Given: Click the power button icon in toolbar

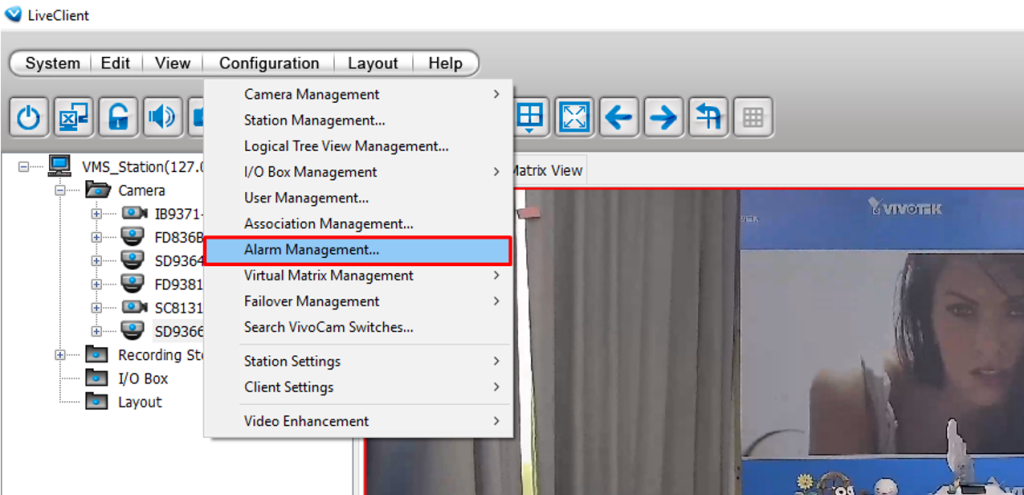Looking at the screenshot, I should point(28,117).
